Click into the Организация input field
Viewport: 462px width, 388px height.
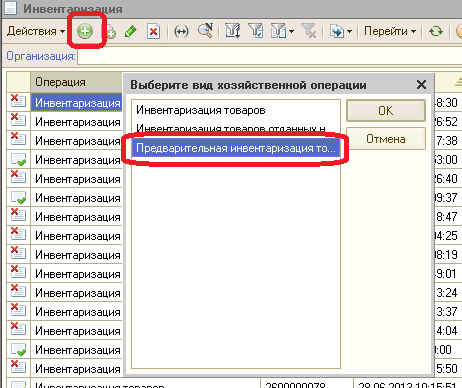tap(269, 56)
